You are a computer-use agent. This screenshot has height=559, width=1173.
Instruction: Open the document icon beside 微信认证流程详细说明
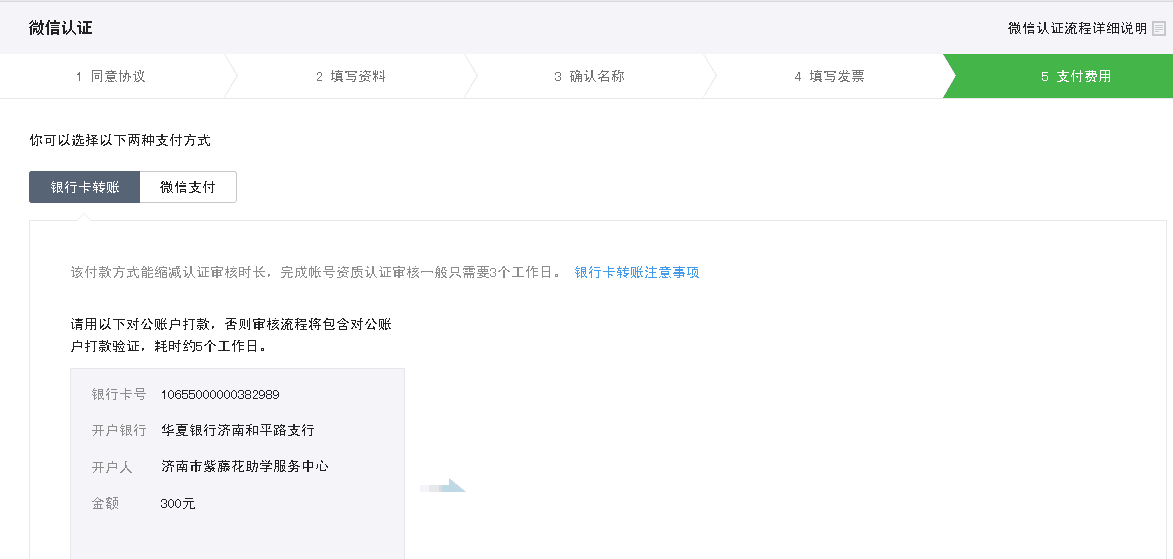tap(1159, 28)
